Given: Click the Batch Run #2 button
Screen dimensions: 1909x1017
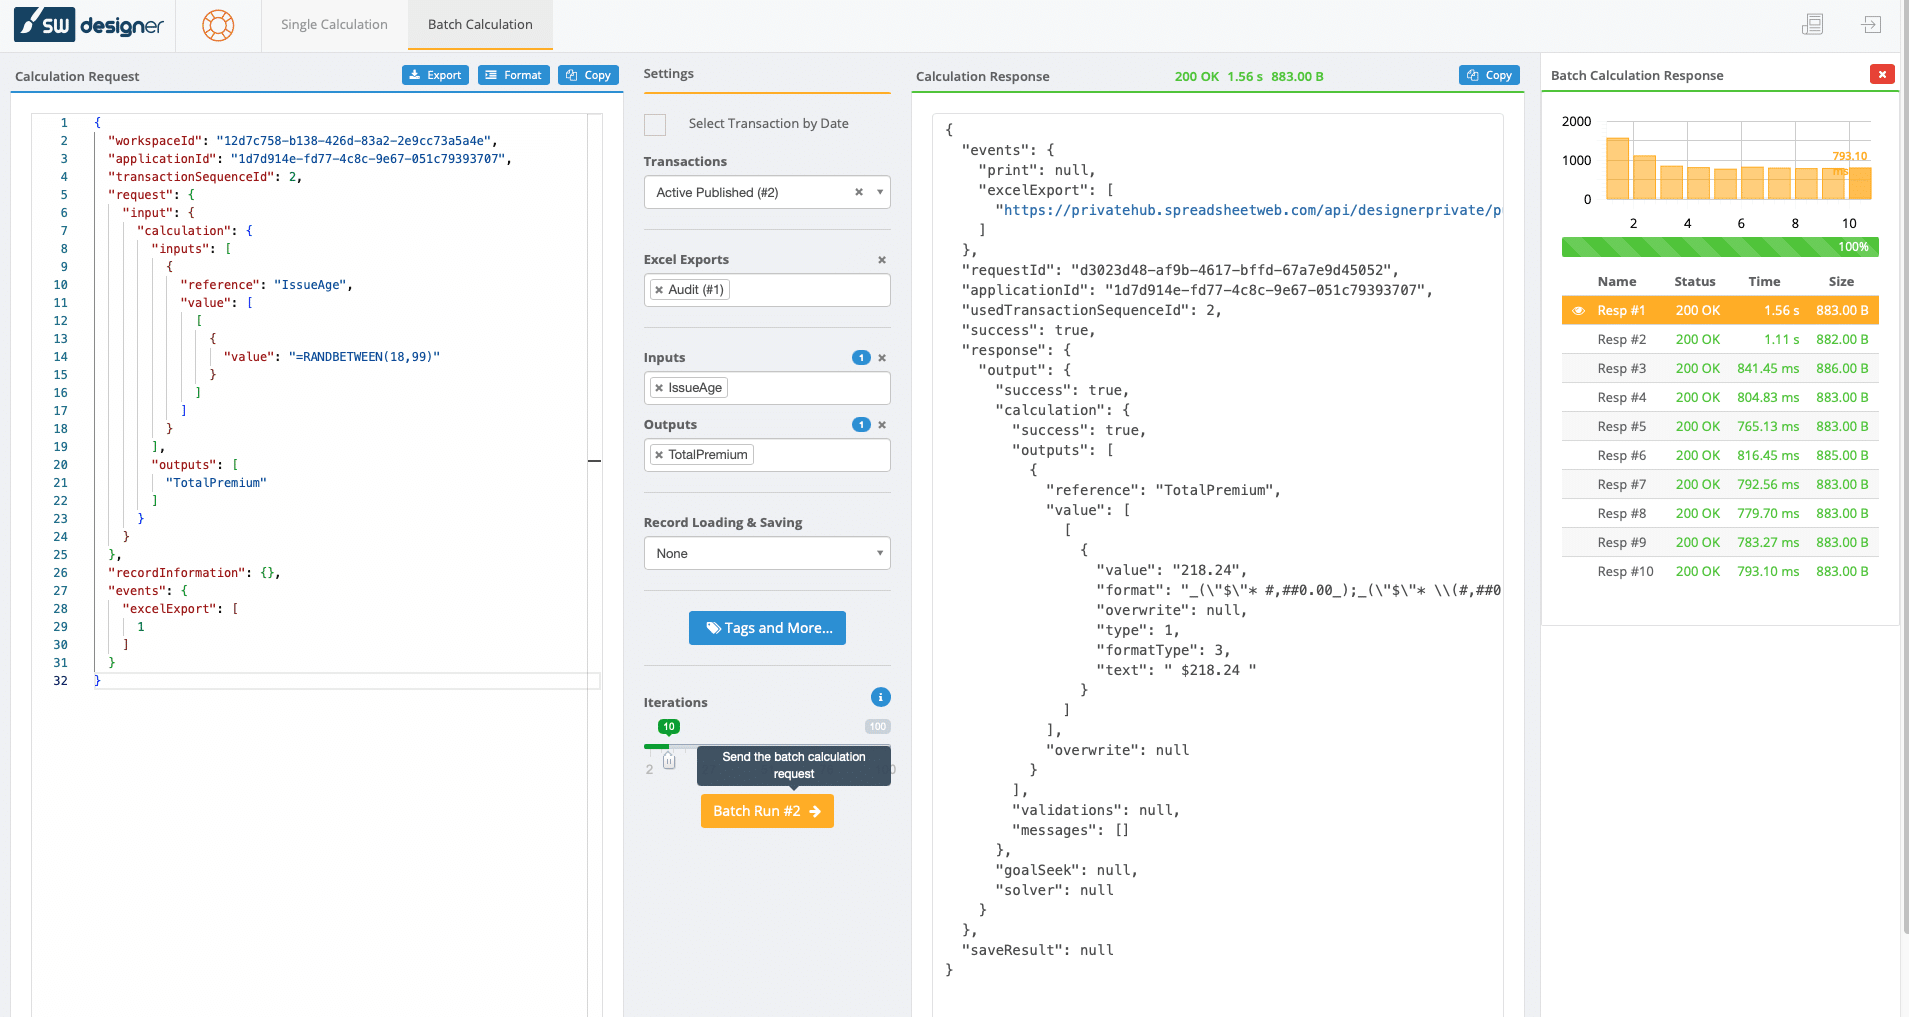Looking at the screenshot, I should pyautogui.click(x=766, y=811).
